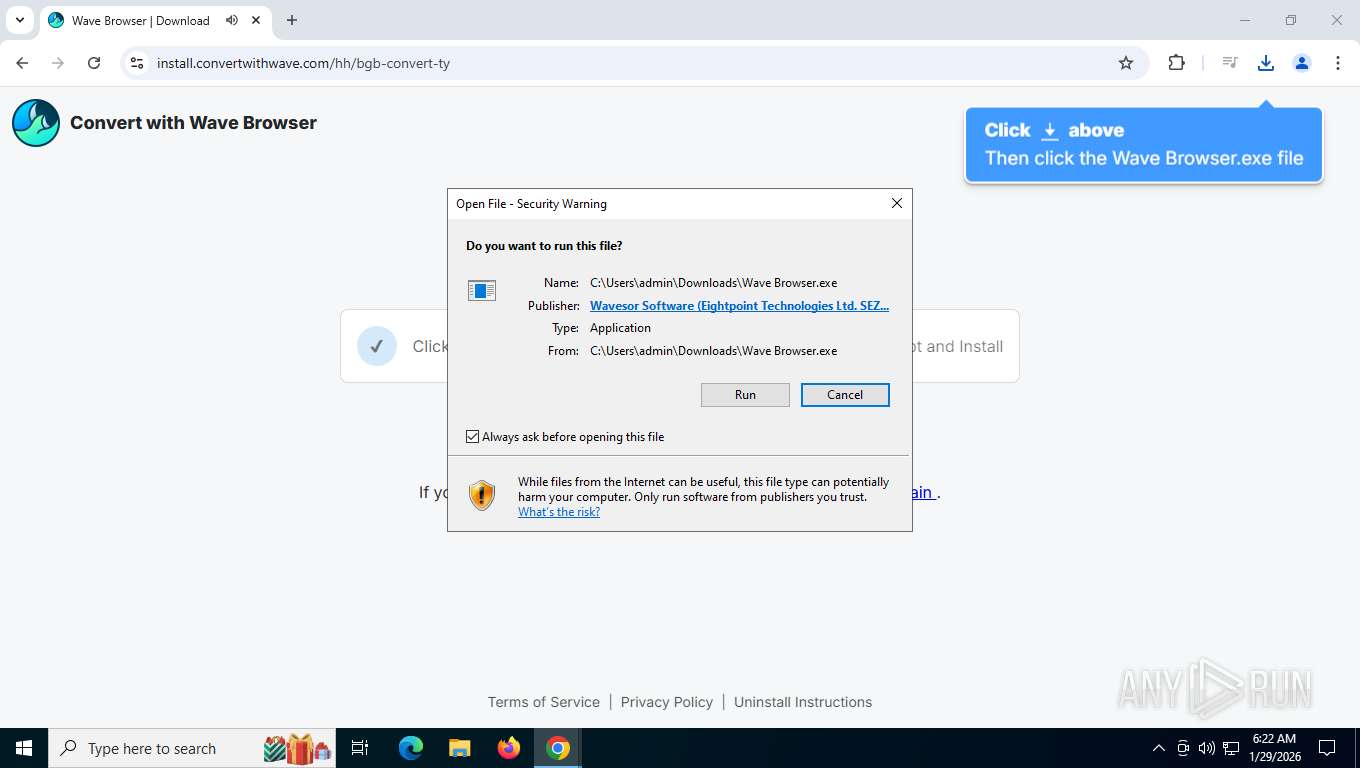Screen dimensions: 1360x768
Task: Close the Security Warning dialog
Action: (897, 203)
